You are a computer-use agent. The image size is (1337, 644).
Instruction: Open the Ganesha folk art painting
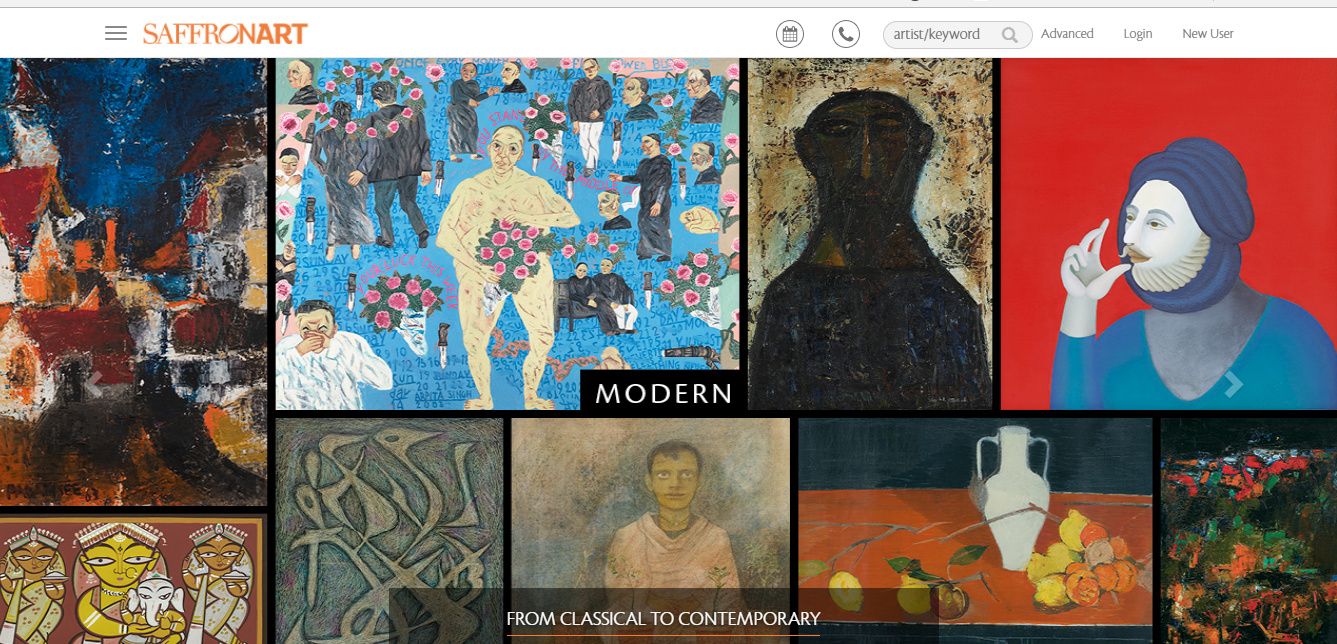[x=133, y=579]
